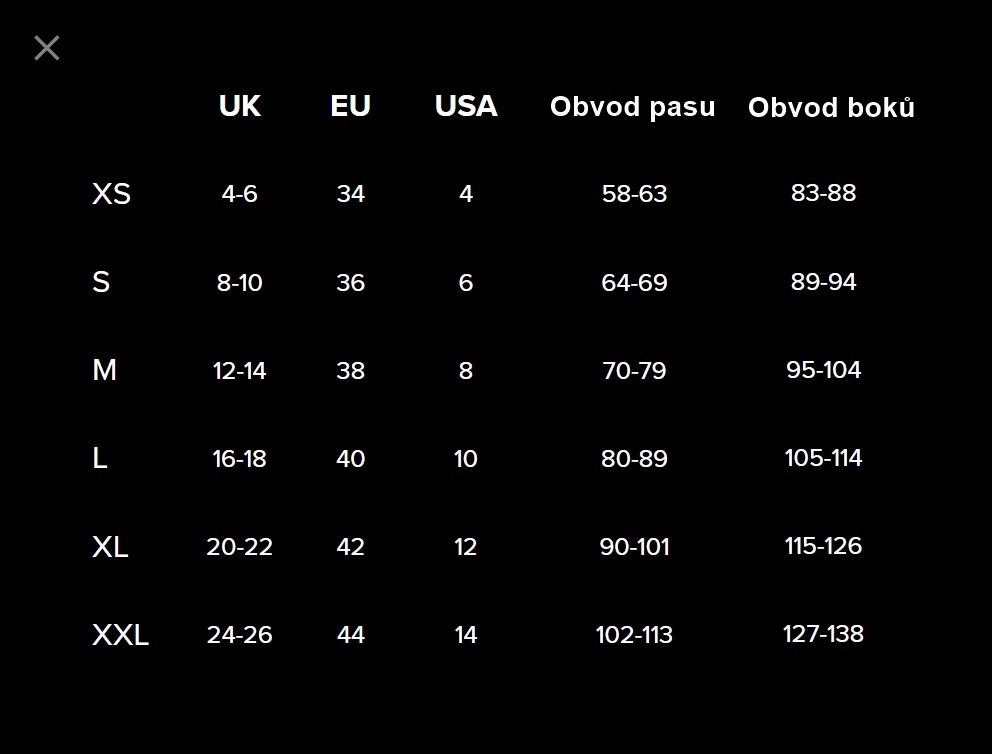992x754 pixels.
Task: Click the Obvod pasu header
Action: 633,107
